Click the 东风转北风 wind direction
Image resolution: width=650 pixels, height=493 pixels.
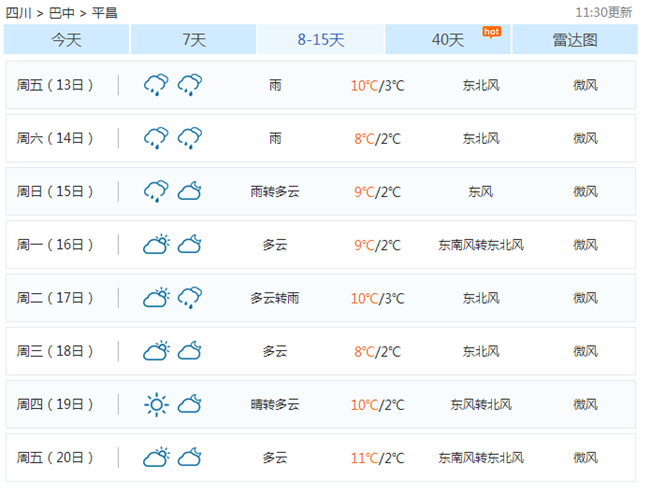(481, 404)
